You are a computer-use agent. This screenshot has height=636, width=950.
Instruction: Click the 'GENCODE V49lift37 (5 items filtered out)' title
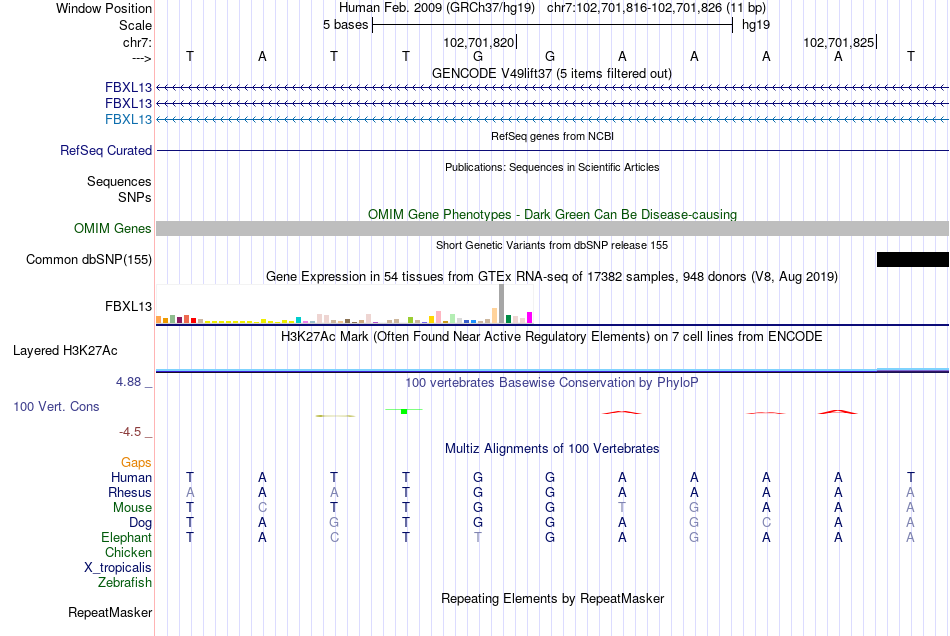tap(552, 73)
